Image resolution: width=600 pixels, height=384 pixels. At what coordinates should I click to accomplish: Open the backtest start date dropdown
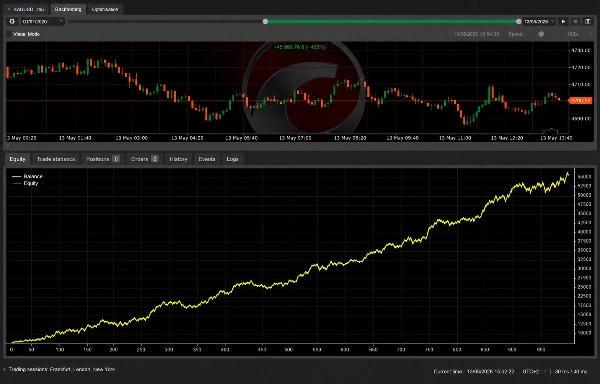(x=42, y=22)
